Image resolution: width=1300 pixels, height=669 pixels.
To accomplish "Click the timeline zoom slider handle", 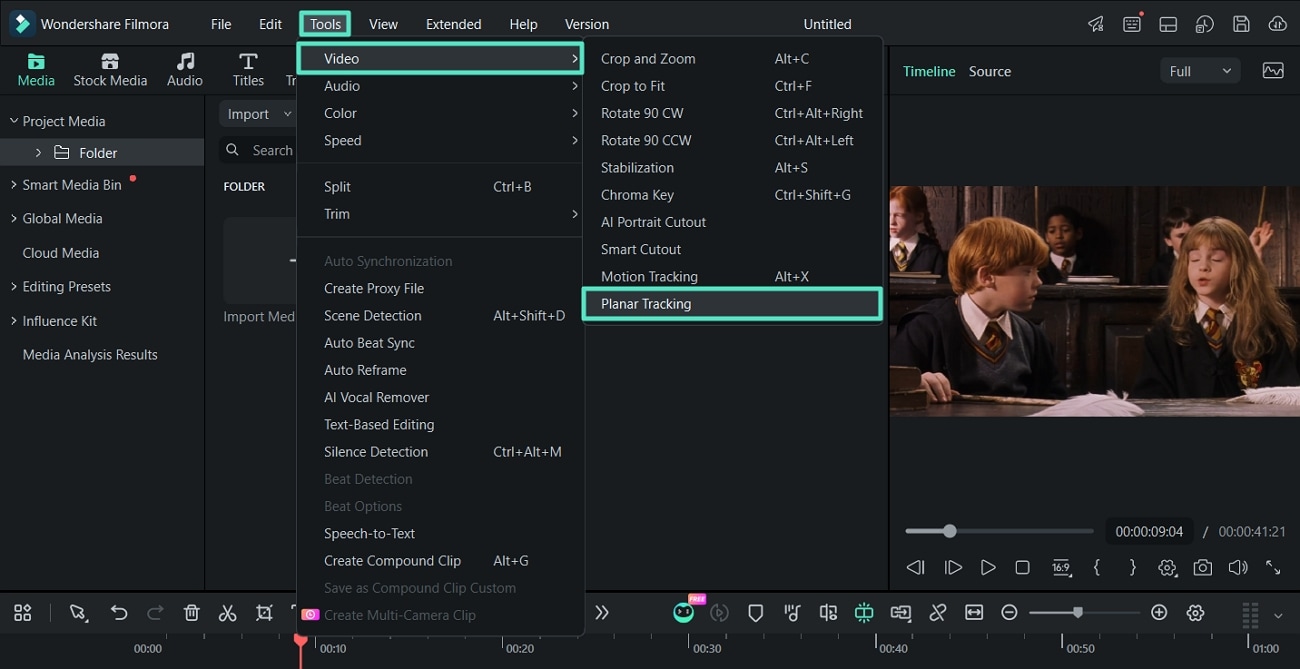I will click(1077, 612).
